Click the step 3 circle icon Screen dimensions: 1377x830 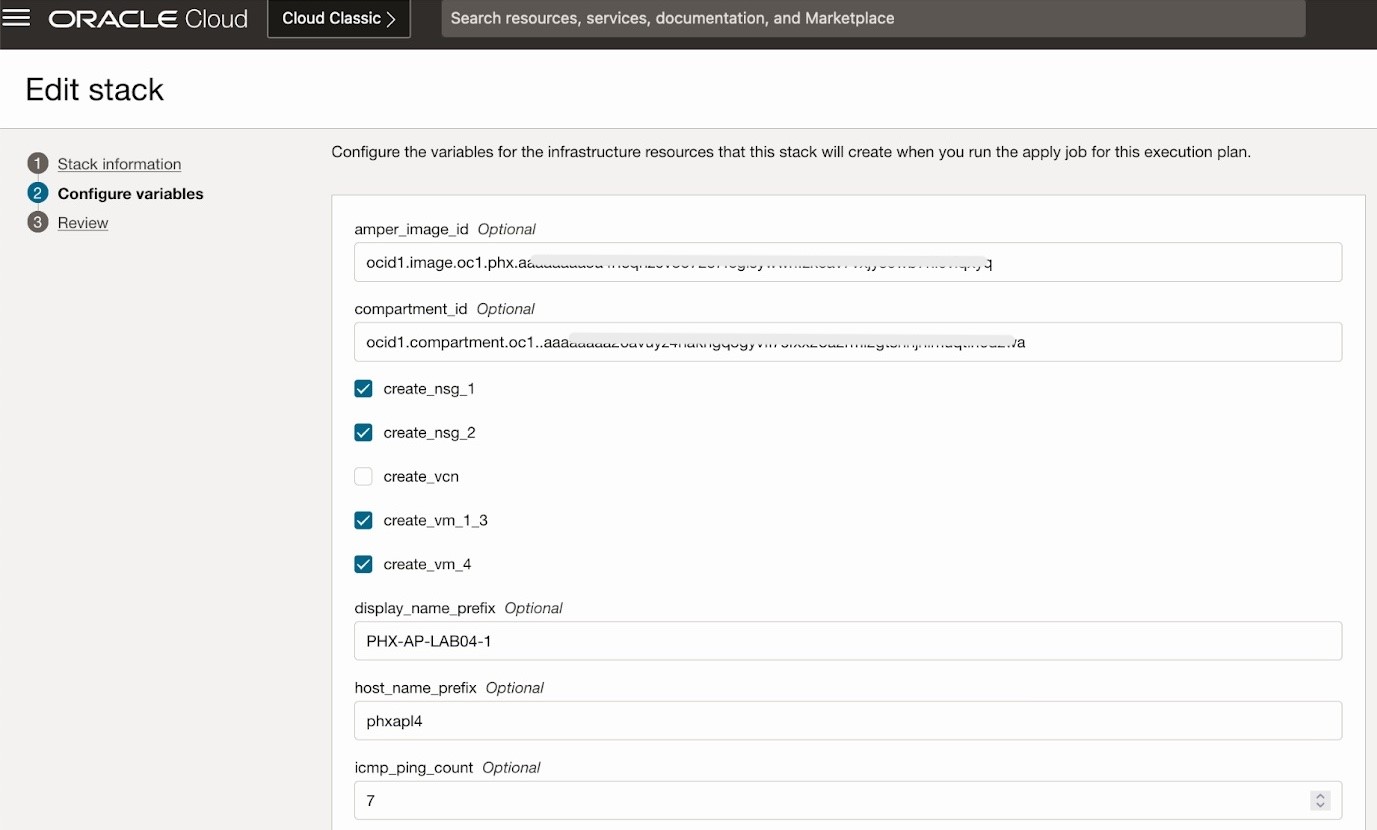(x=38, y=222)
